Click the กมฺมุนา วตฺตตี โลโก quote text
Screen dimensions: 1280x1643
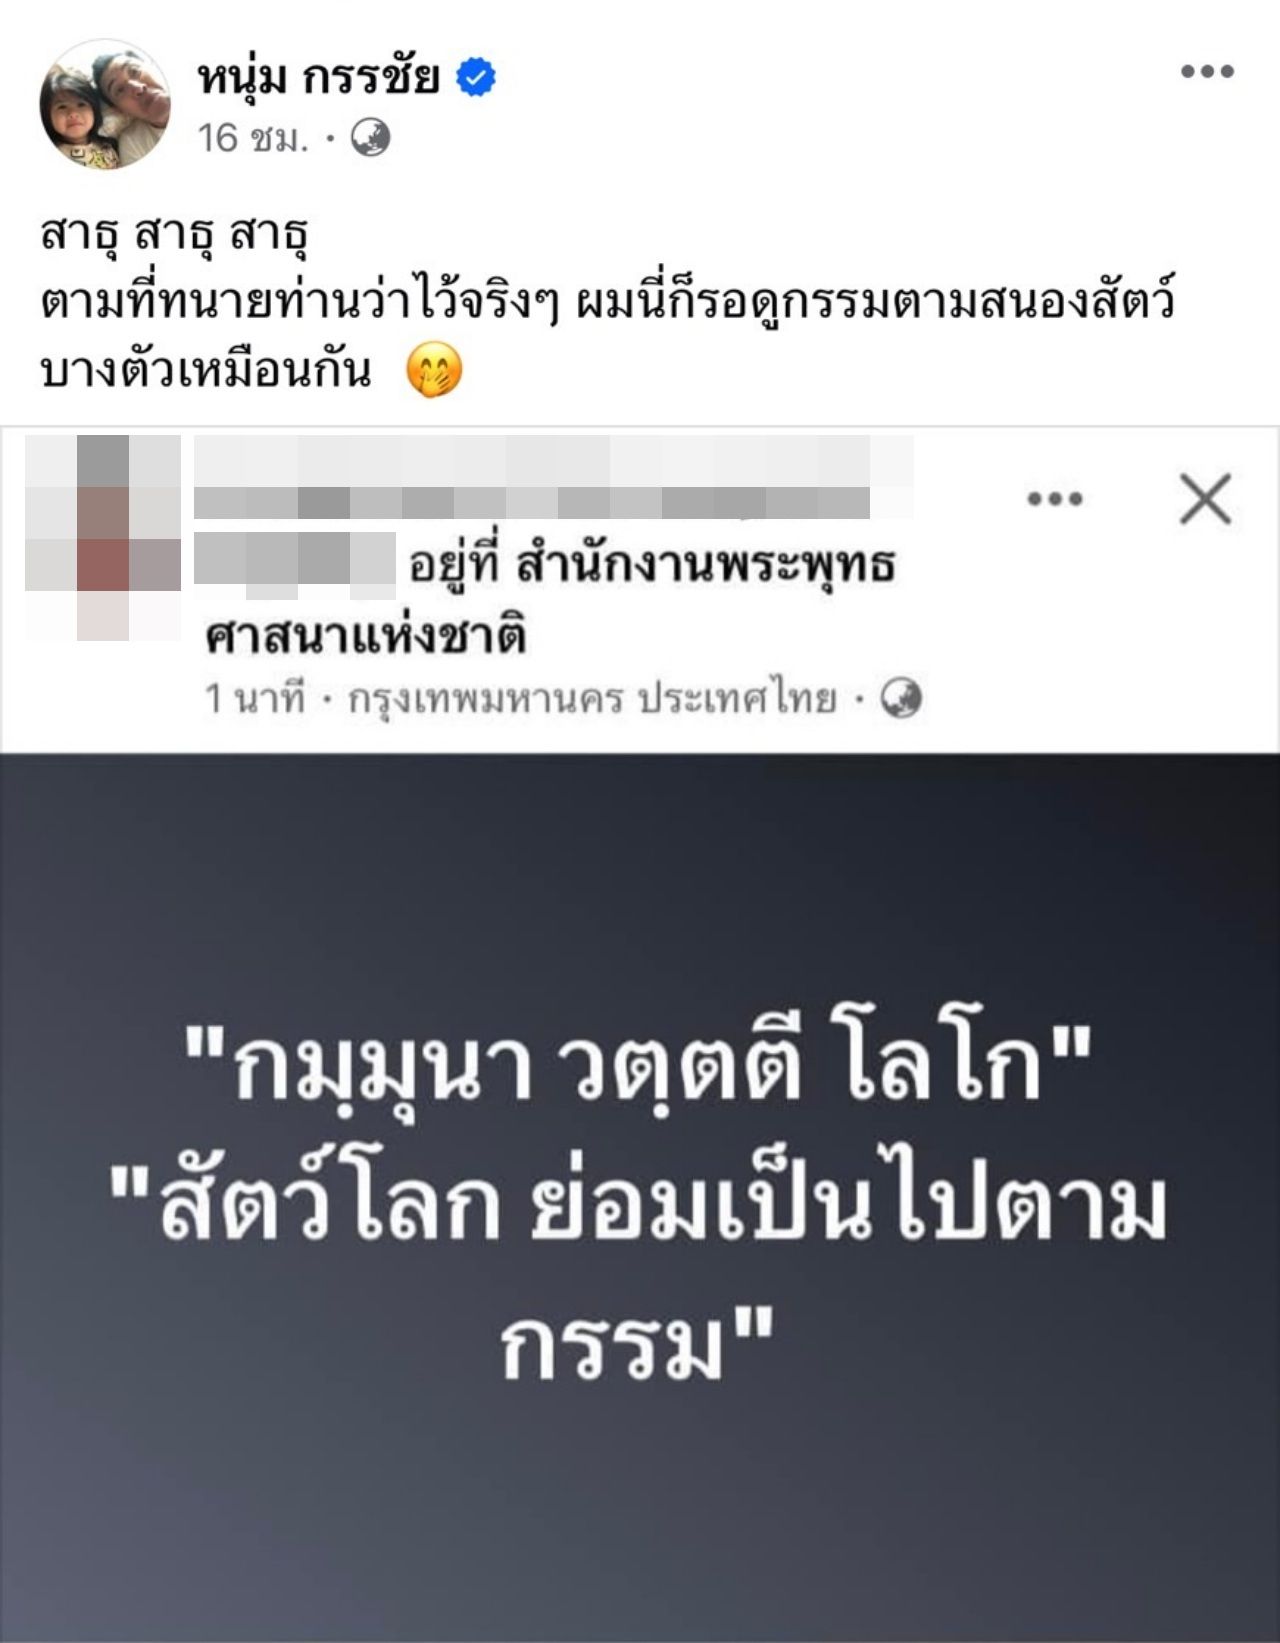click(x=640, y=1065)
